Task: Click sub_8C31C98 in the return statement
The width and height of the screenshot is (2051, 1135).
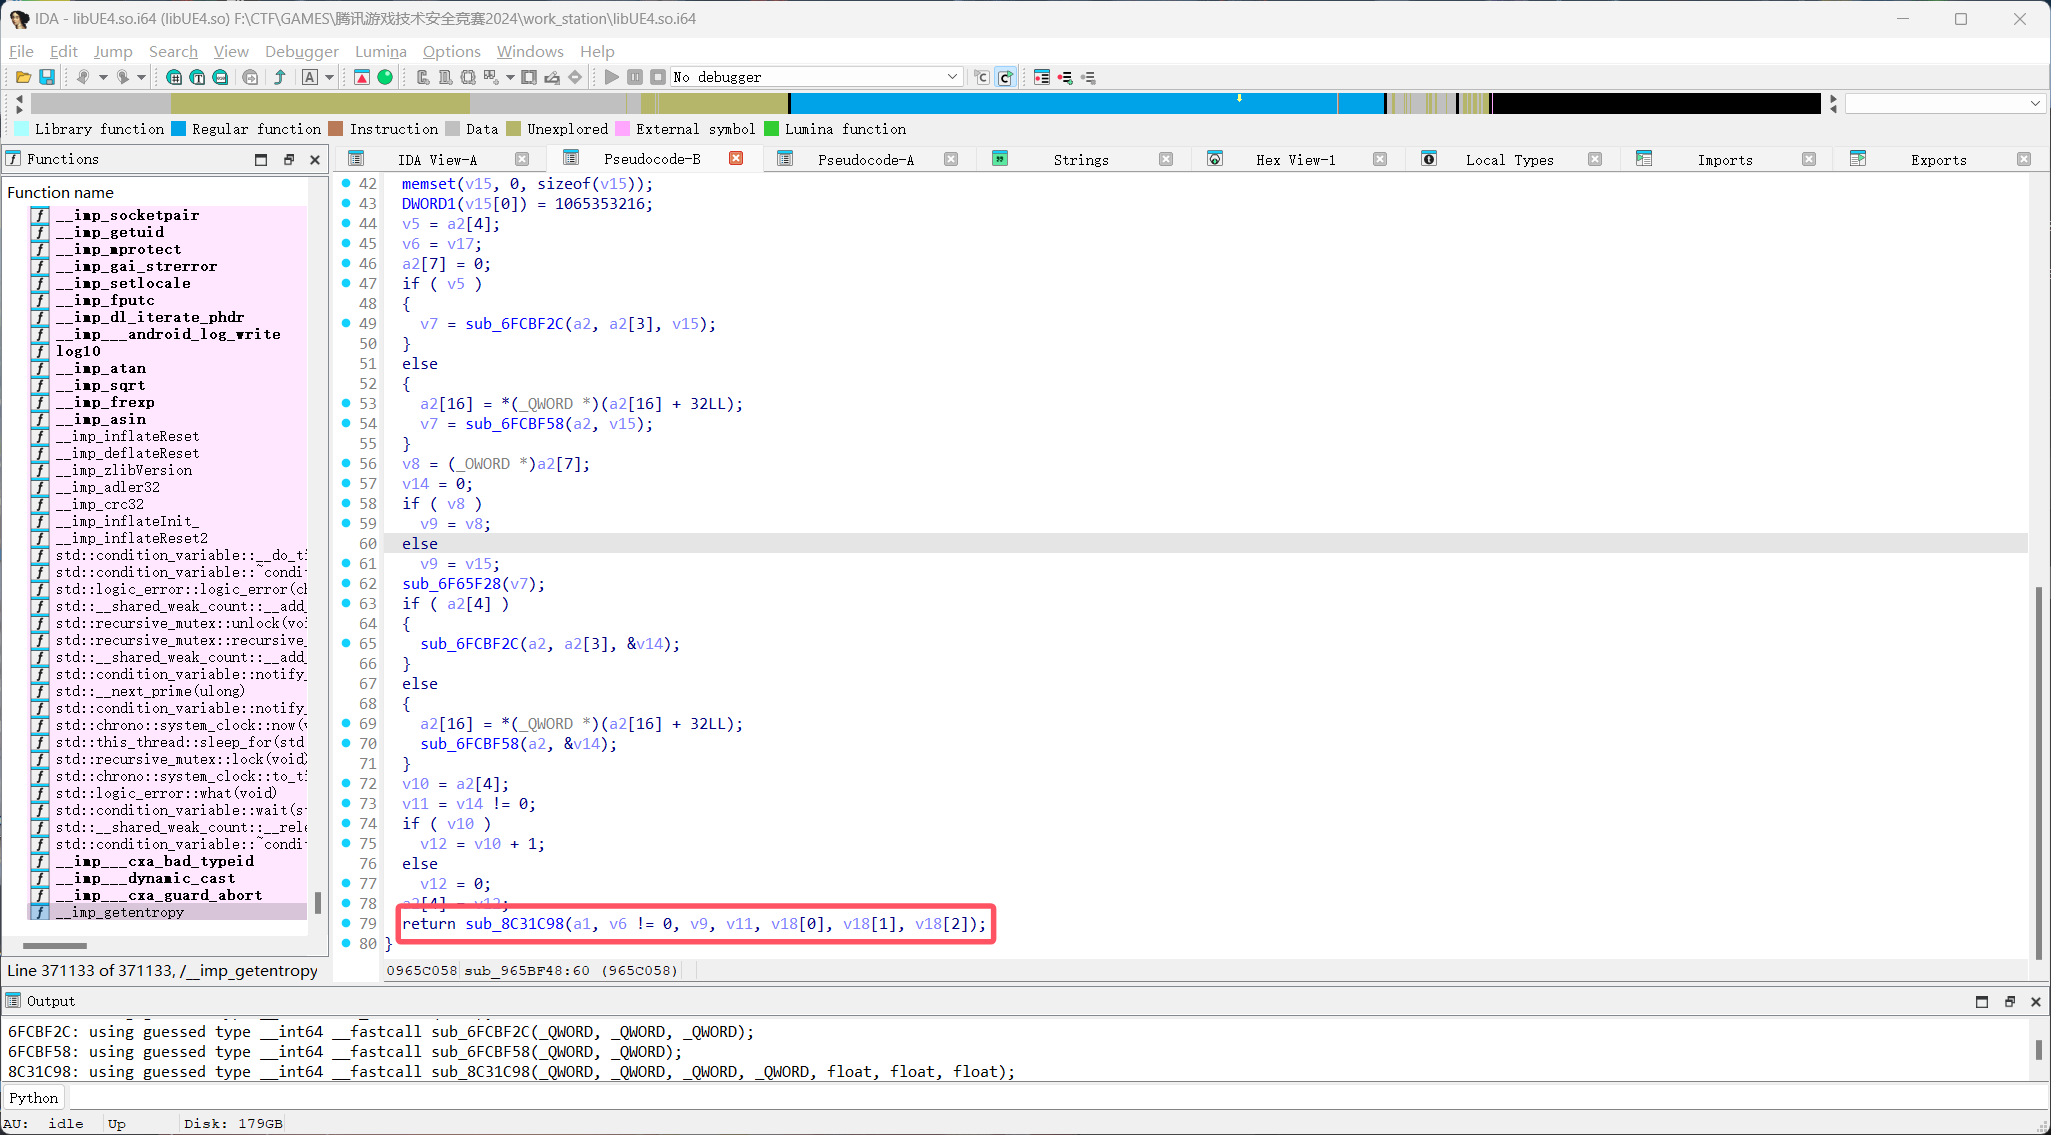Action: (514, 923)
